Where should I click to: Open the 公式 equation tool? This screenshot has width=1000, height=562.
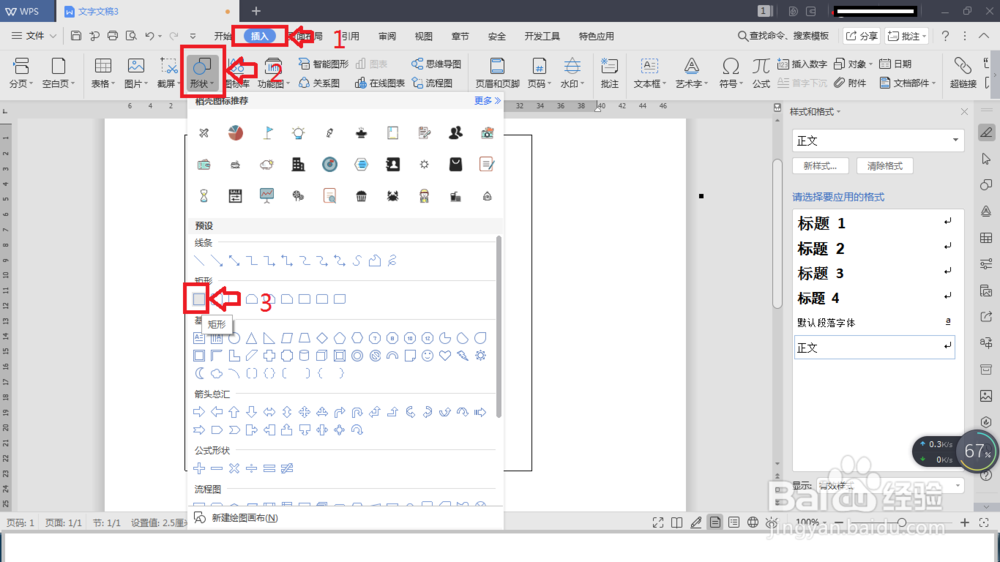coord(761,72)
